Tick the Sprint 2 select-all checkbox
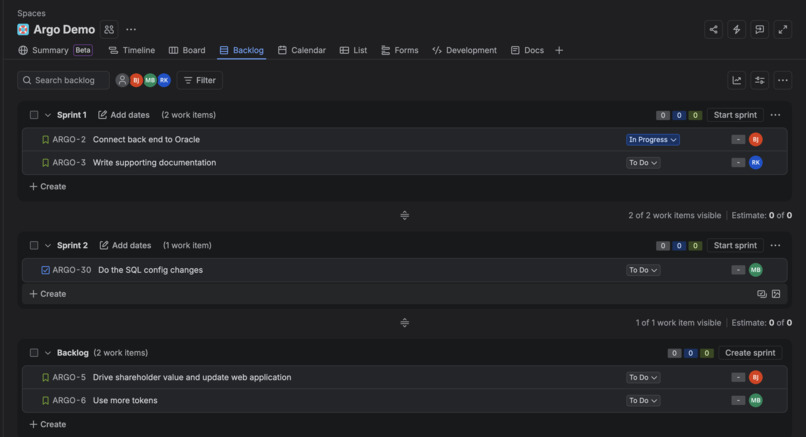 pyautogui.click(x=34, y=245)
